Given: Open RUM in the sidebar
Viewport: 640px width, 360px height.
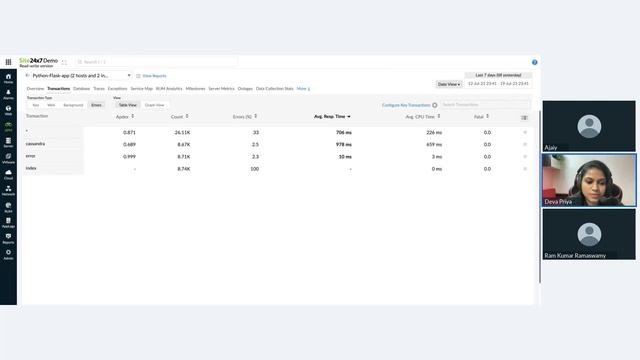Looking at the screenshot, I should [x=8, y=207].
